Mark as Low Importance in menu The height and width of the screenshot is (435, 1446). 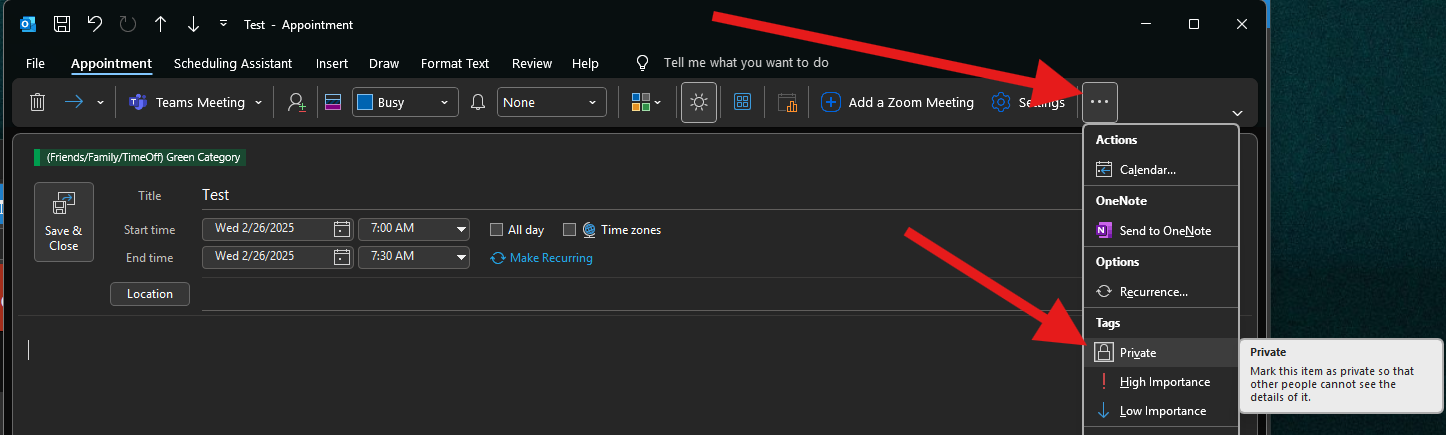(x=1161, y=411)
